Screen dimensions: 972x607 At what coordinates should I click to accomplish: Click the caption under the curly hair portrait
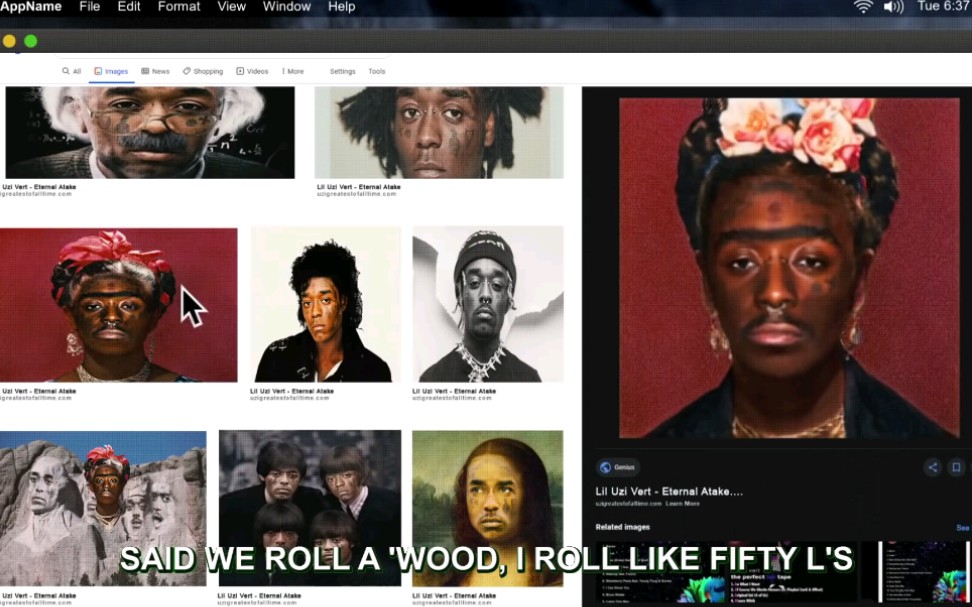[292, 391]
